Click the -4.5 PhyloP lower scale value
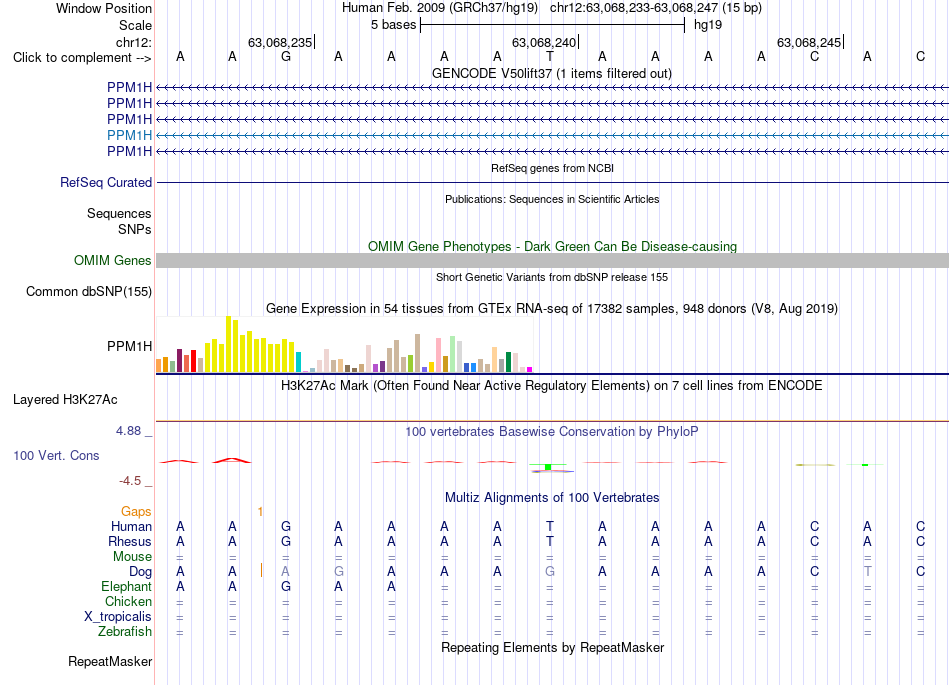Screen dimensions: 950x685 point(130,481)
